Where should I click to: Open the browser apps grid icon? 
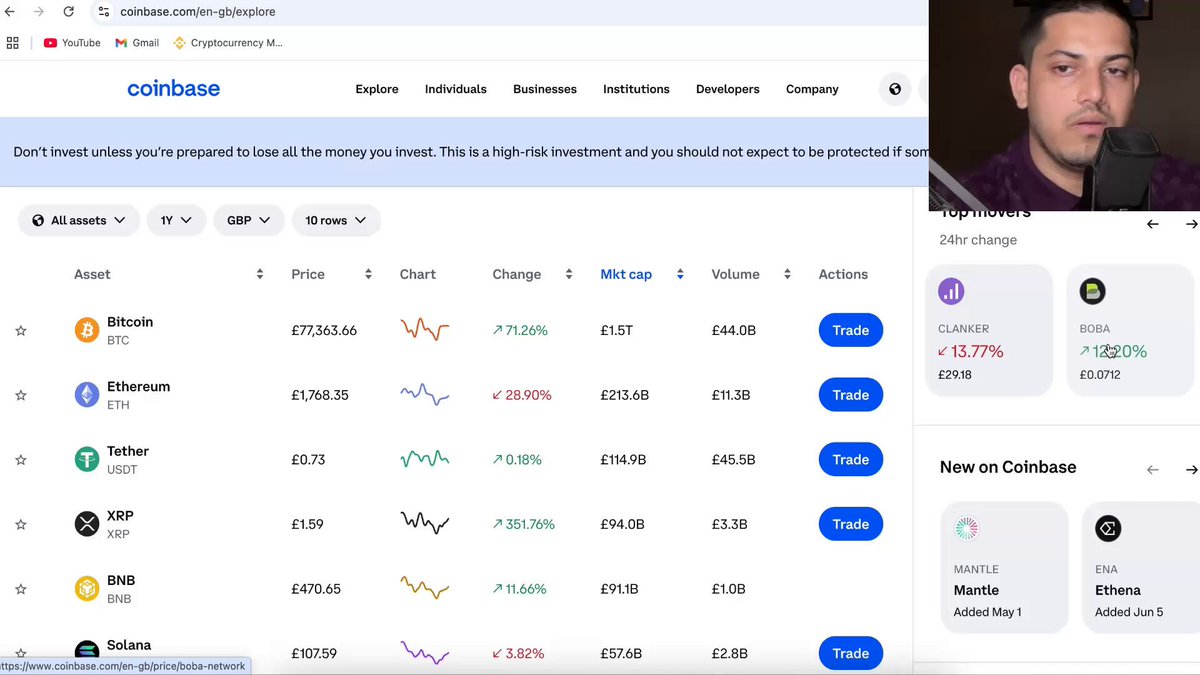[x=13, y=43]
